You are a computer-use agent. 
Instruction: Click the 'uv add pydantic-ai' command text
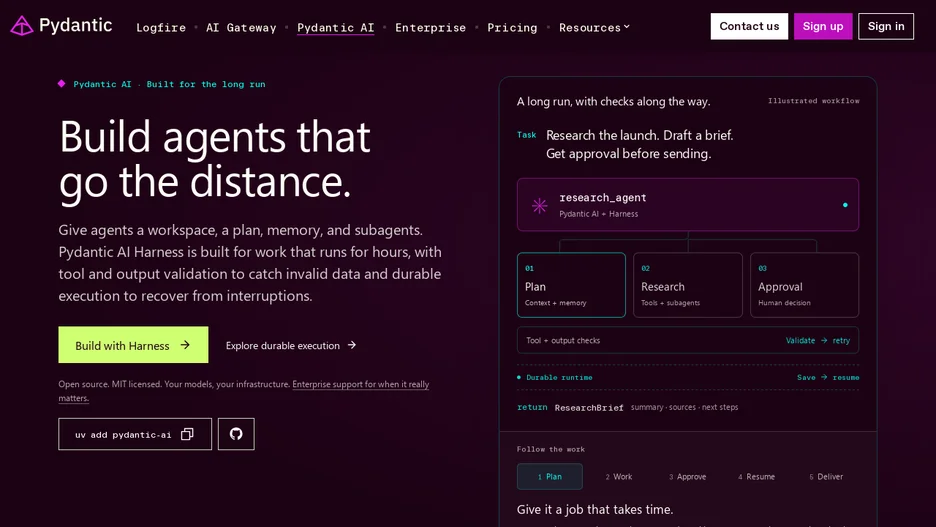pos(123,434)
